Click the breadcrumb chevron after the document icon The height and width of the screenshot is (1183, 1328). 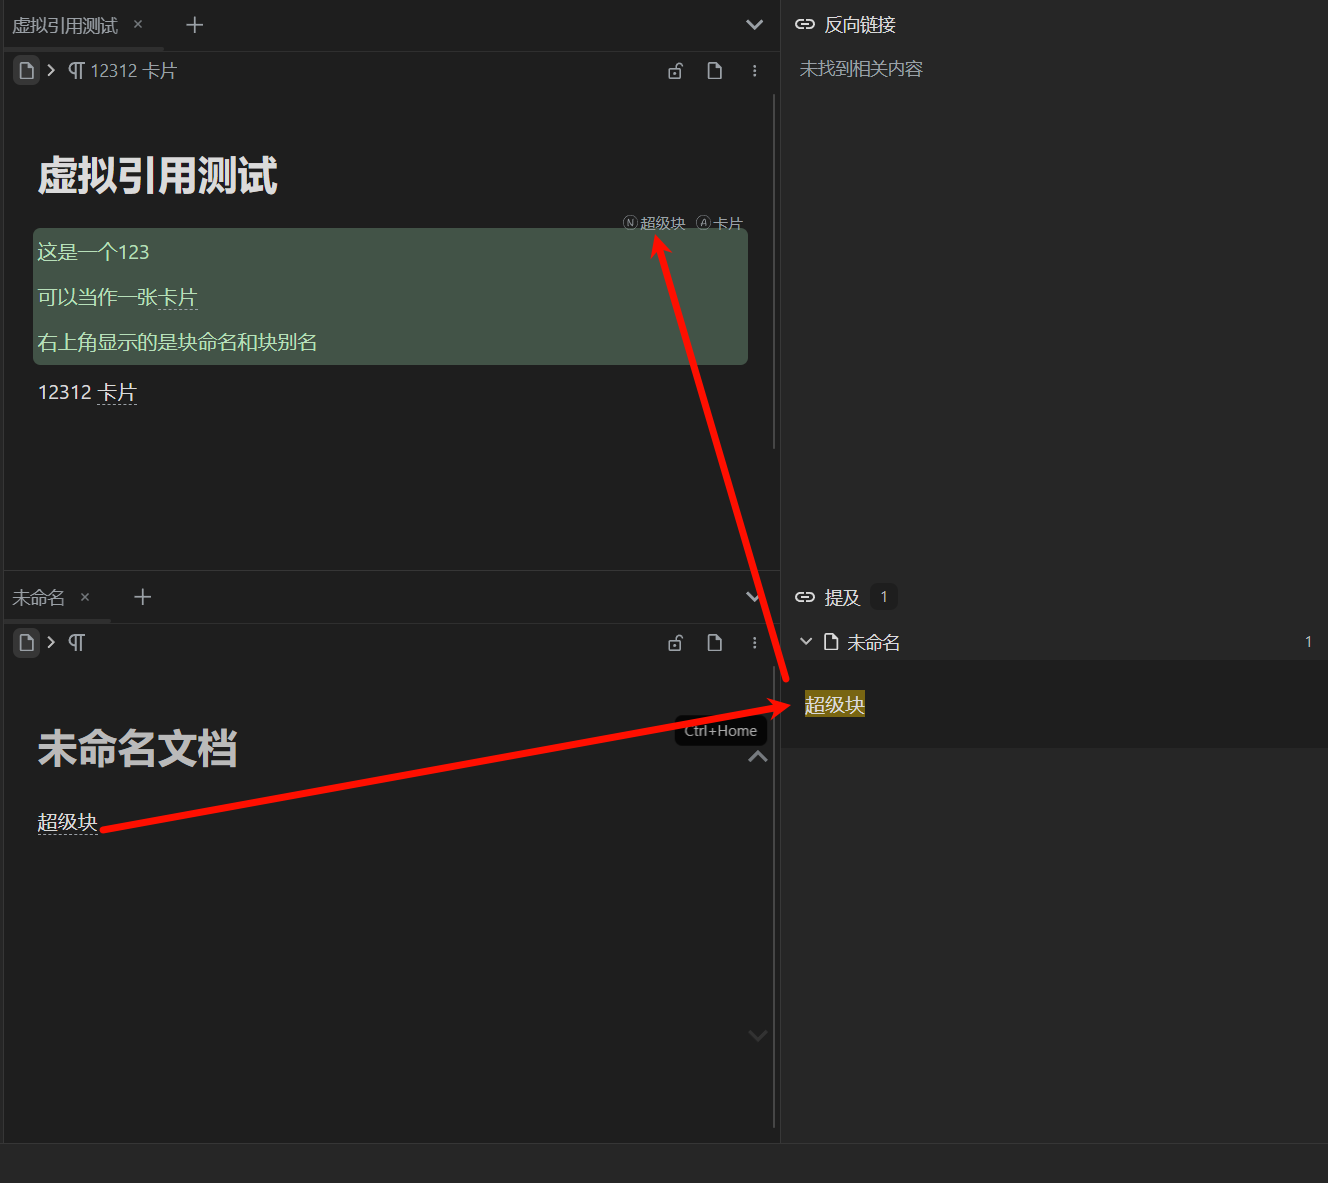pos(49,70)
